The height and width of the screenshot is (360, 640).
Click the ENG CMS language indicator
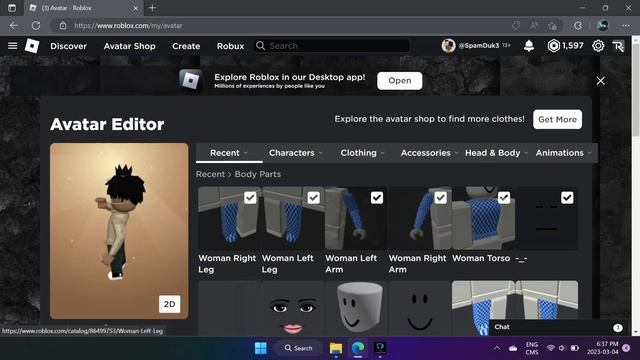(531, 348)
